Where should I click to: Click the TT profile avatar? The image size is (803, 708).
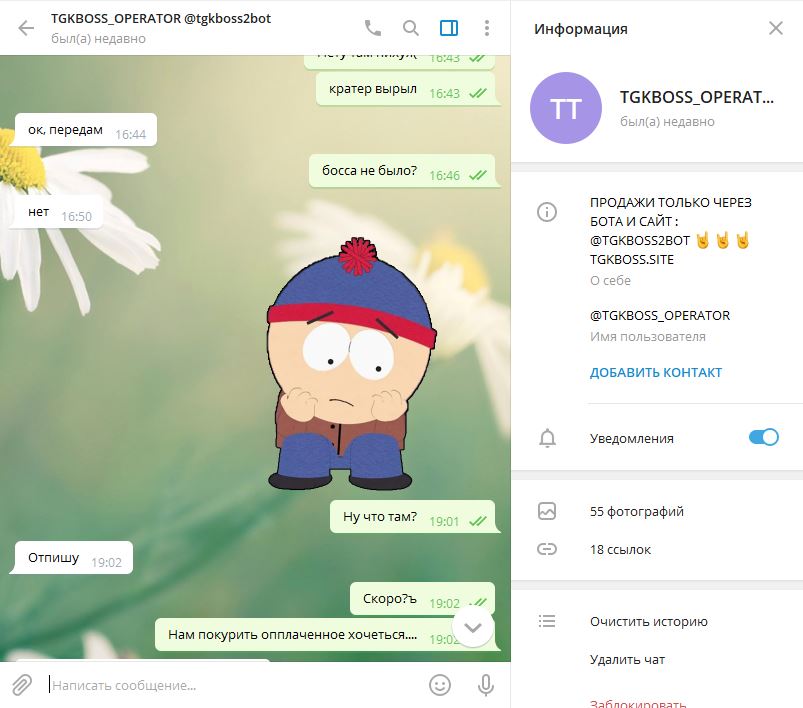pos(566,108)
